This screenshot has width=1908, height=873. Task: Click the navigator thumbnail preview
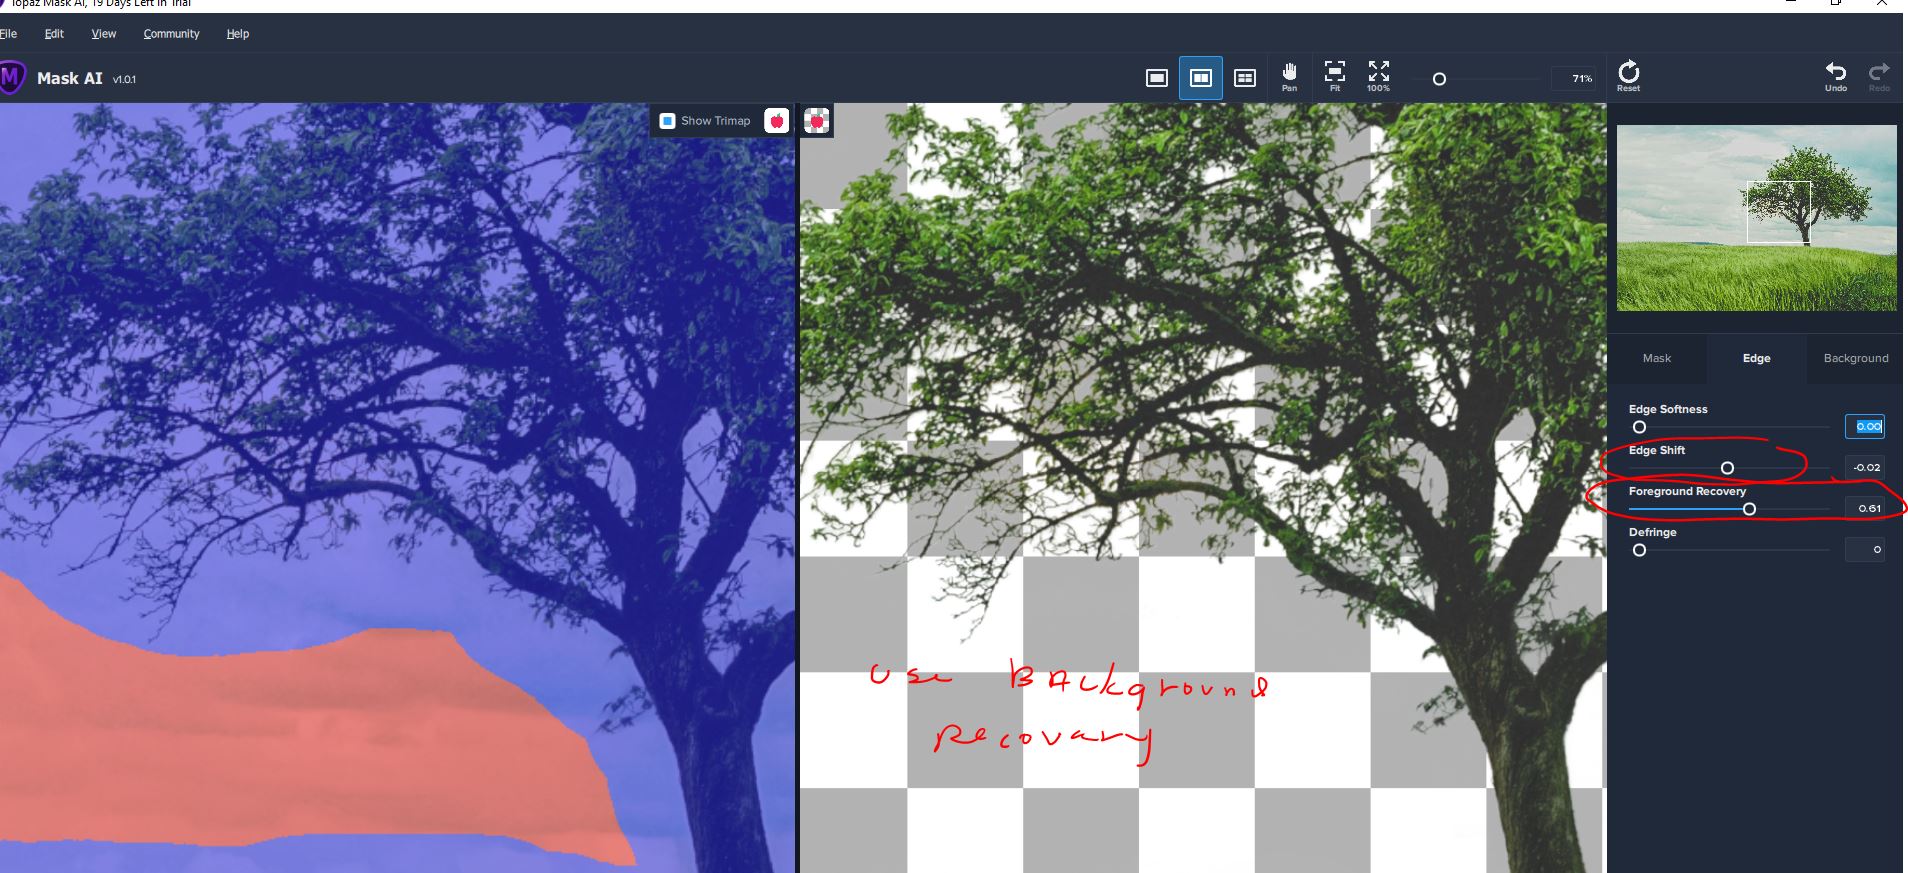pos(1756,218)
